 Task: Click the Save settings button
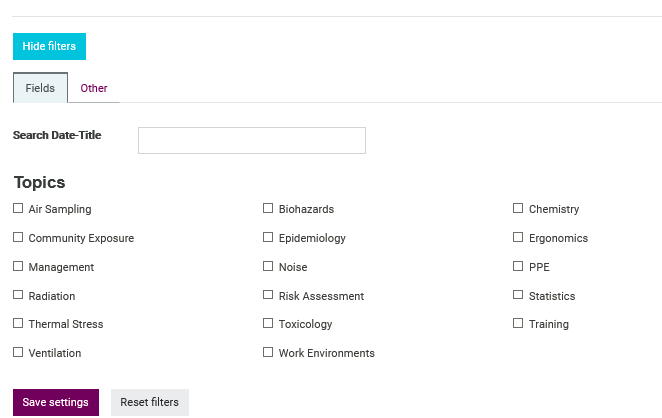coord(56,402)
